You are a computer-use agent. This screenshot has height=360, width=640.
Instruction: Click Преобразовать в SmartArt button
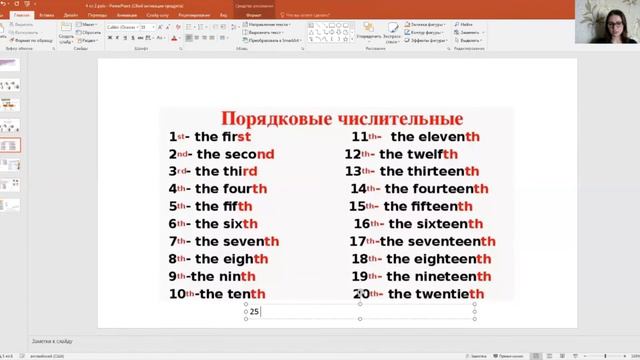(x=272, y=40)
